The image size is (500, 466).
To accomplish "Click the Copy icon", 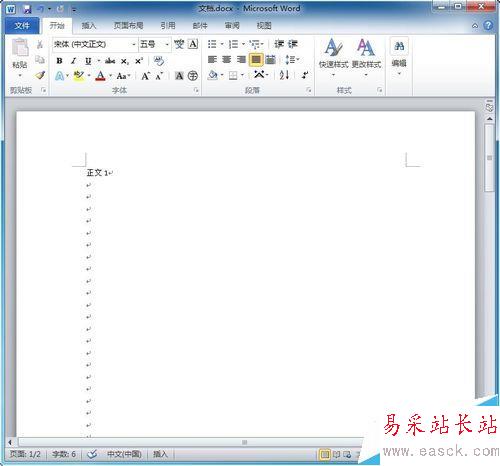I will point(40,60).
